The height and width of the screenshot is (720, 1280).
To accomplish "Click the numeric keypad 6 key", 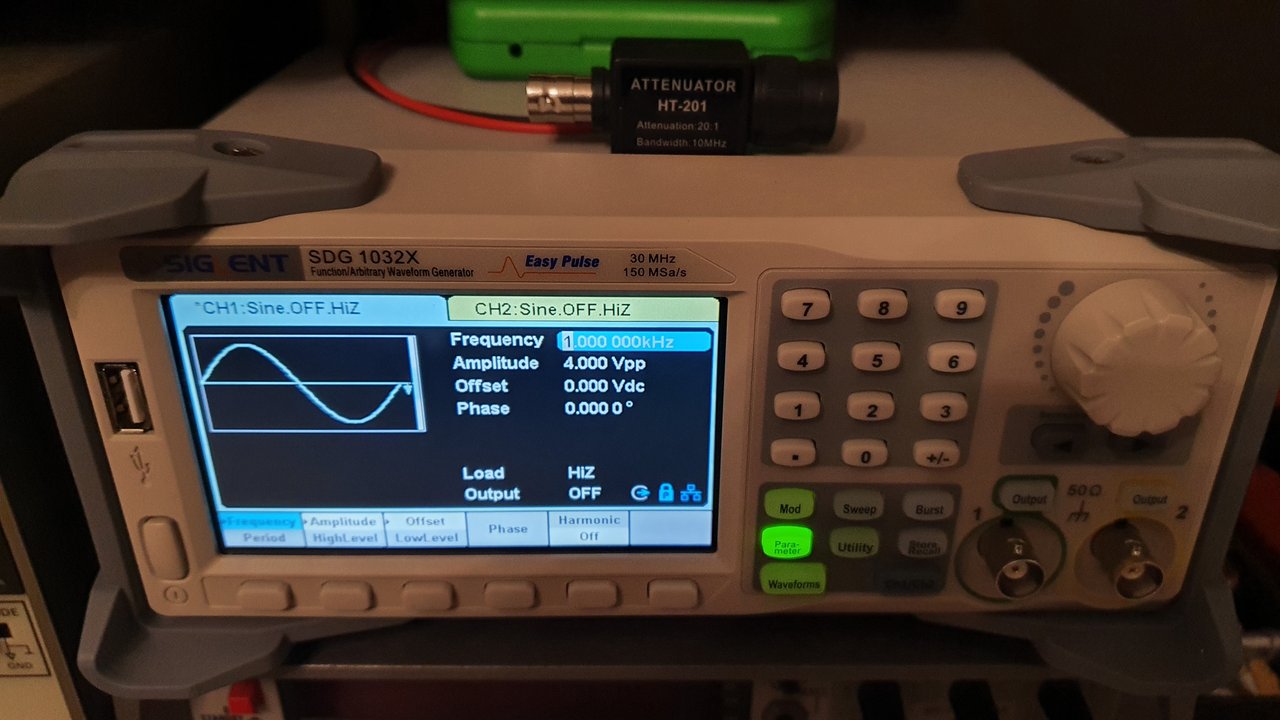I will tap(951, 359).
